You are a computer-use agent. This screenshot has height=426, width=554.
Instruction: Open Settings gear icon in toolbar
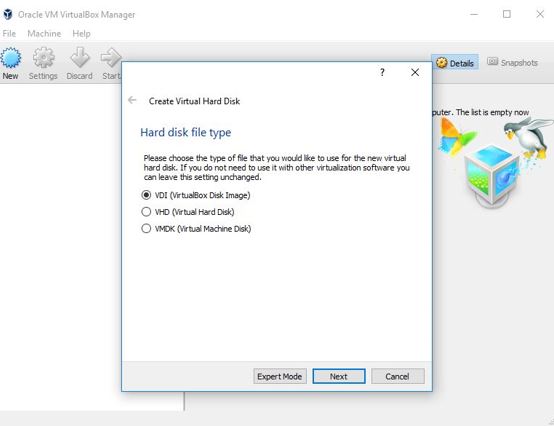[x=43, y=58]
